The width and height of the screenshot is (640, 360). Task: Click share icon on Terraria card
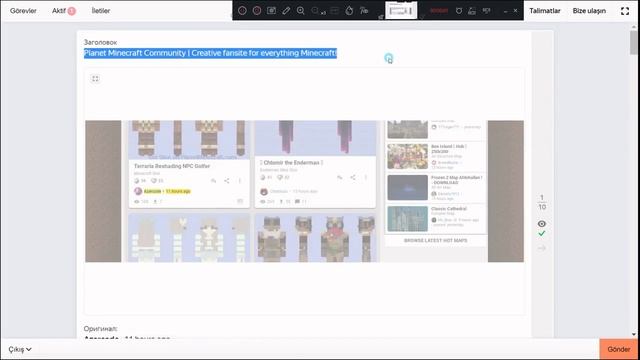pyautogui.click(x=227, y=180)
